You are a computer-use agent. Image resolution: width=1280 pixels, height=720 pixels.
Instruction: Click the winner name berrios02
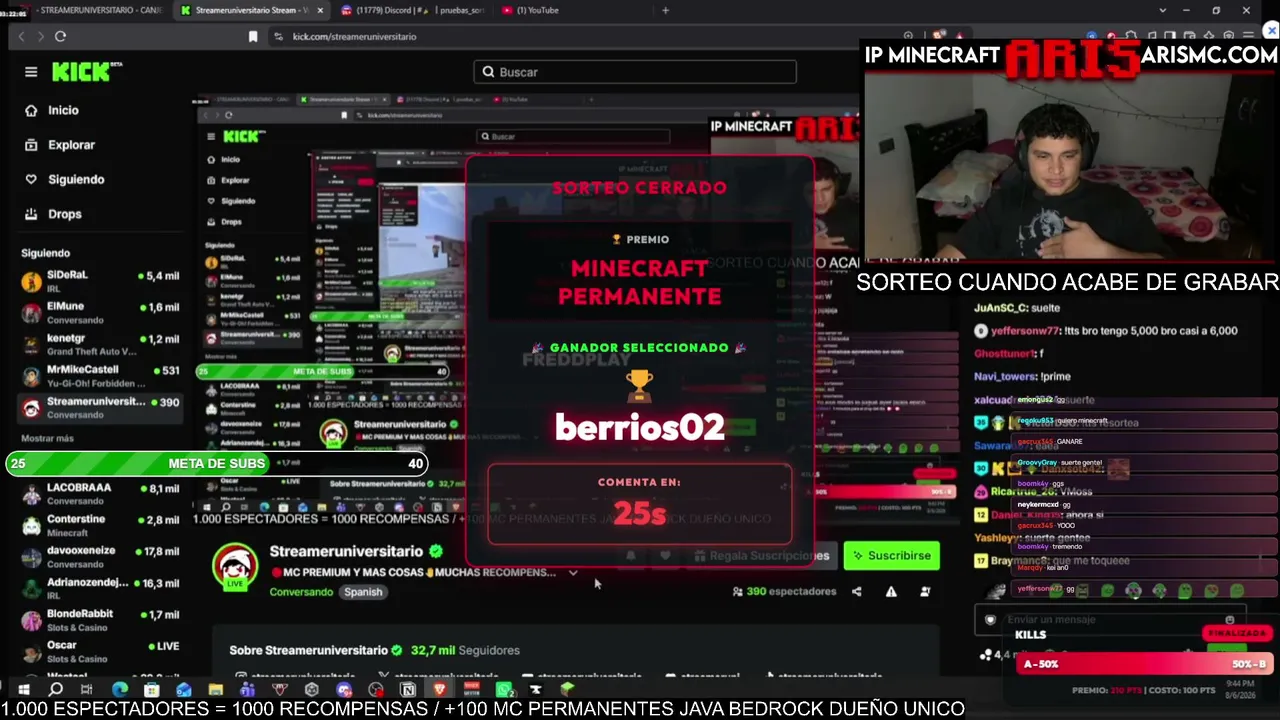point(640,427)
